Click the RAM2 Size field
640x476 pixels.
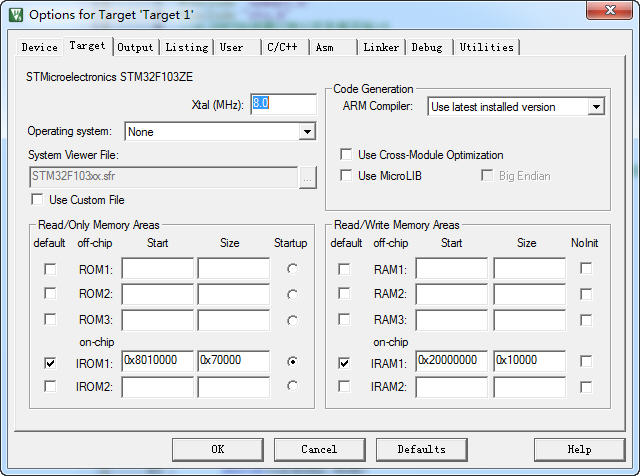point(529,294)
